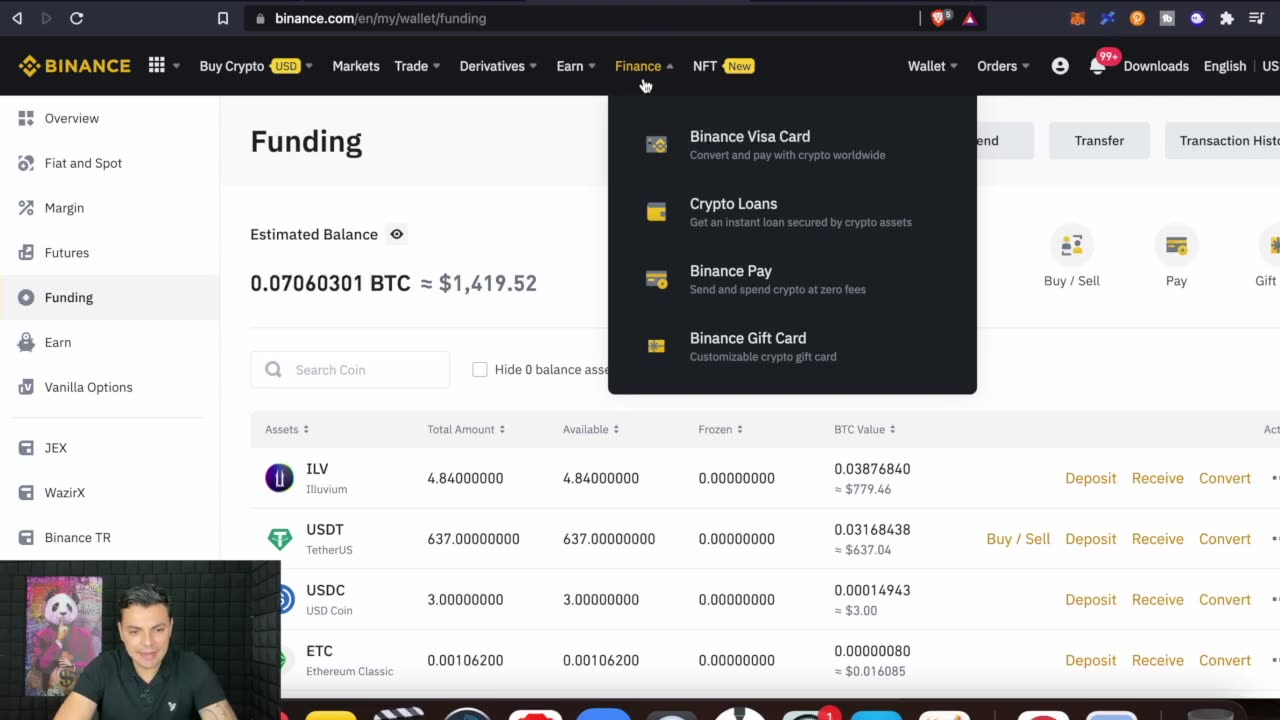The height and width of the screenshot is (720, 1280).
Task: Open the browser extensions puzzle icon
Action: pos(1227,18)
